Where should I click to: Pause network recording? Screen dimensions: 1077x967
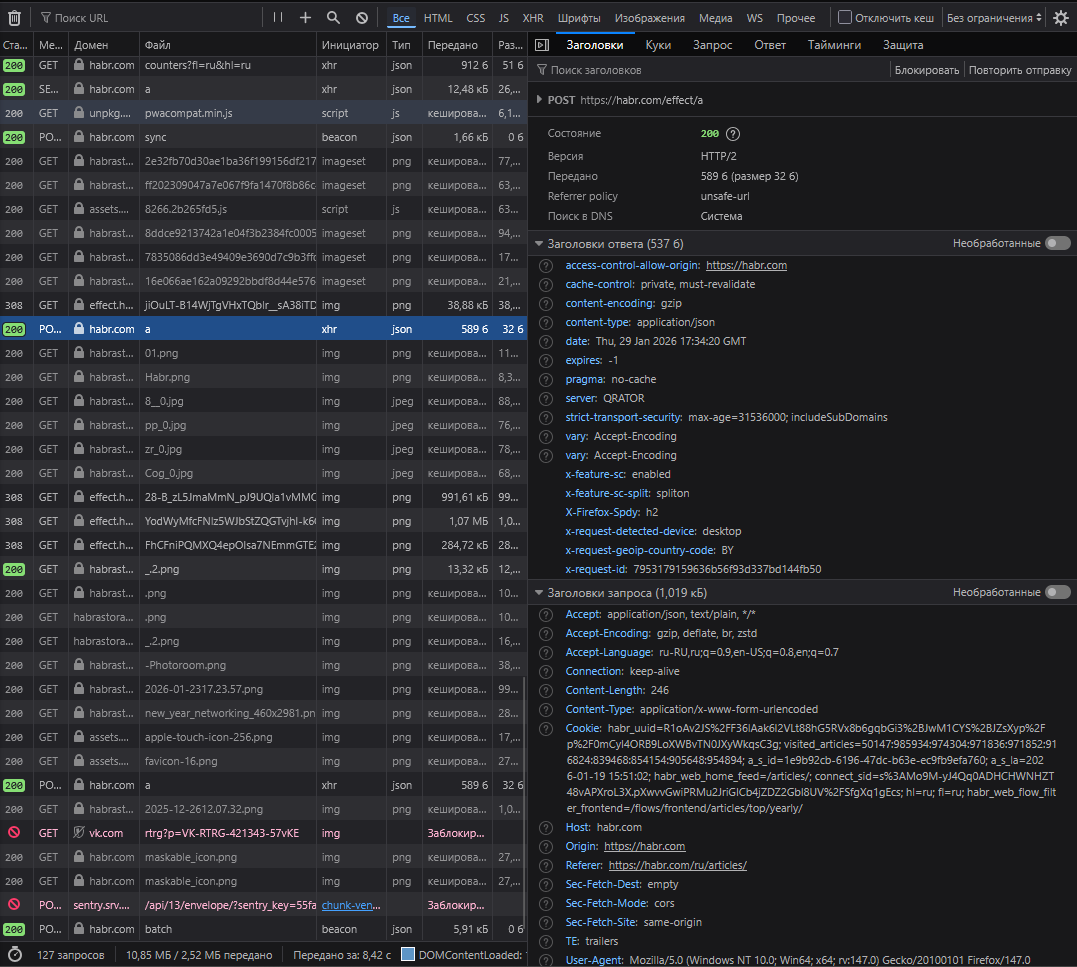(277, 17)
